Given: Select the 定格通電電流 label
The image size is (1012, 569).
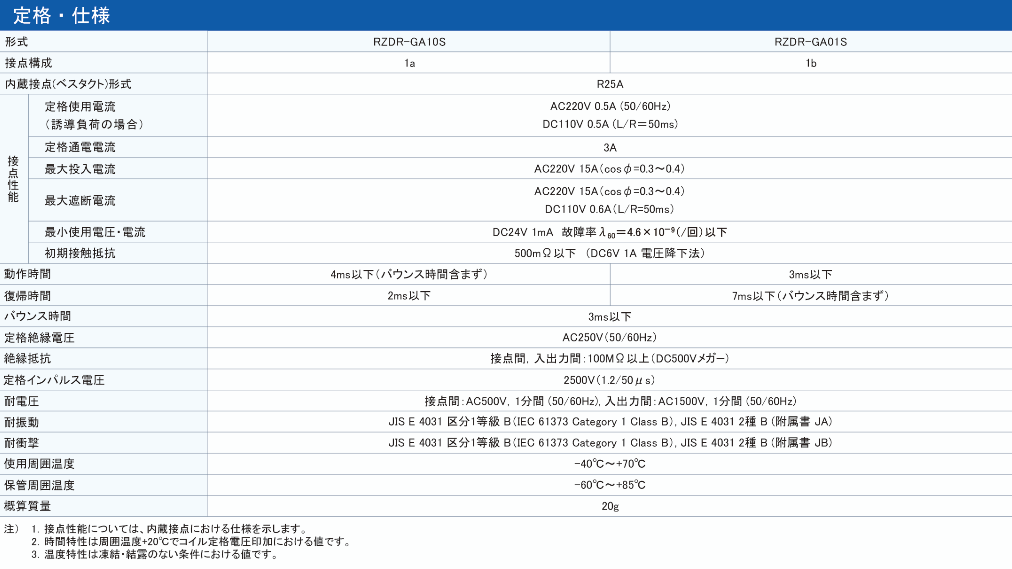Looking at the screenshot, I should [x=80, y=147].
